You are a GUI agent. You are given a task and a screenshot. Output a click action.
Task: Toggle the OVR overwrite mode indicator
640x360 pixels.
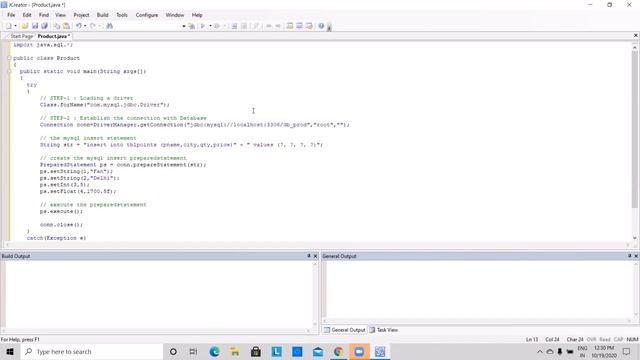591,340
